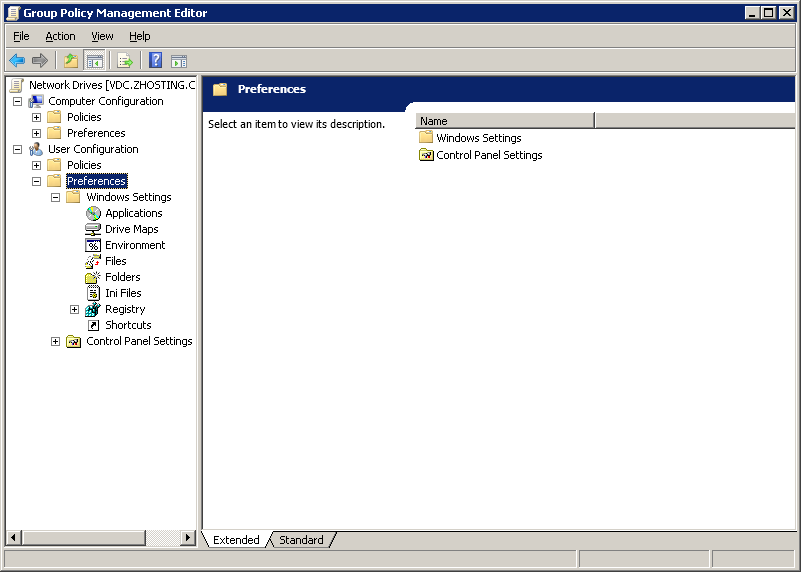
Task: Click the Files icon in tree
Action: click(92, 261)
